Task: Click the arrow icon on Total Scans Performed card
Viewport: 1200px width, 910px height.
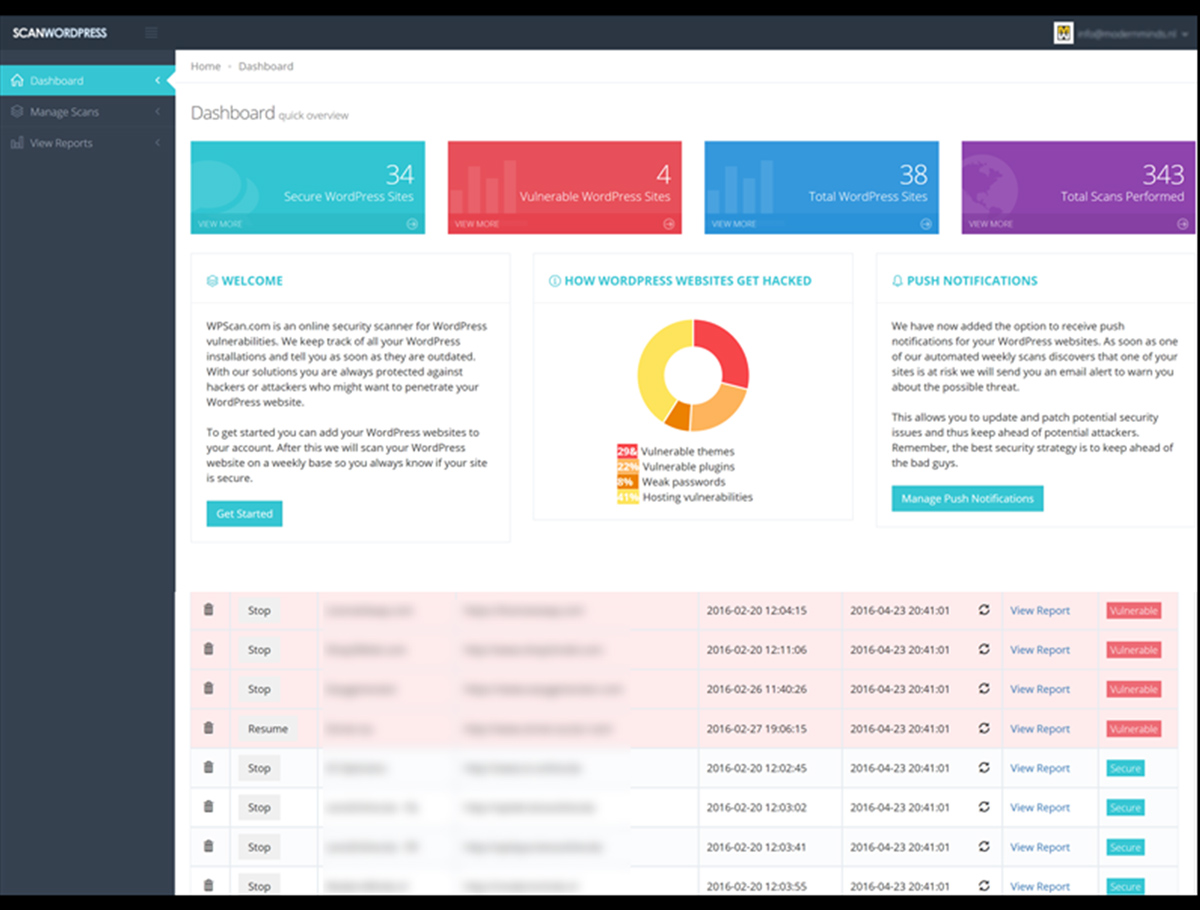Action: [1183, 224]
